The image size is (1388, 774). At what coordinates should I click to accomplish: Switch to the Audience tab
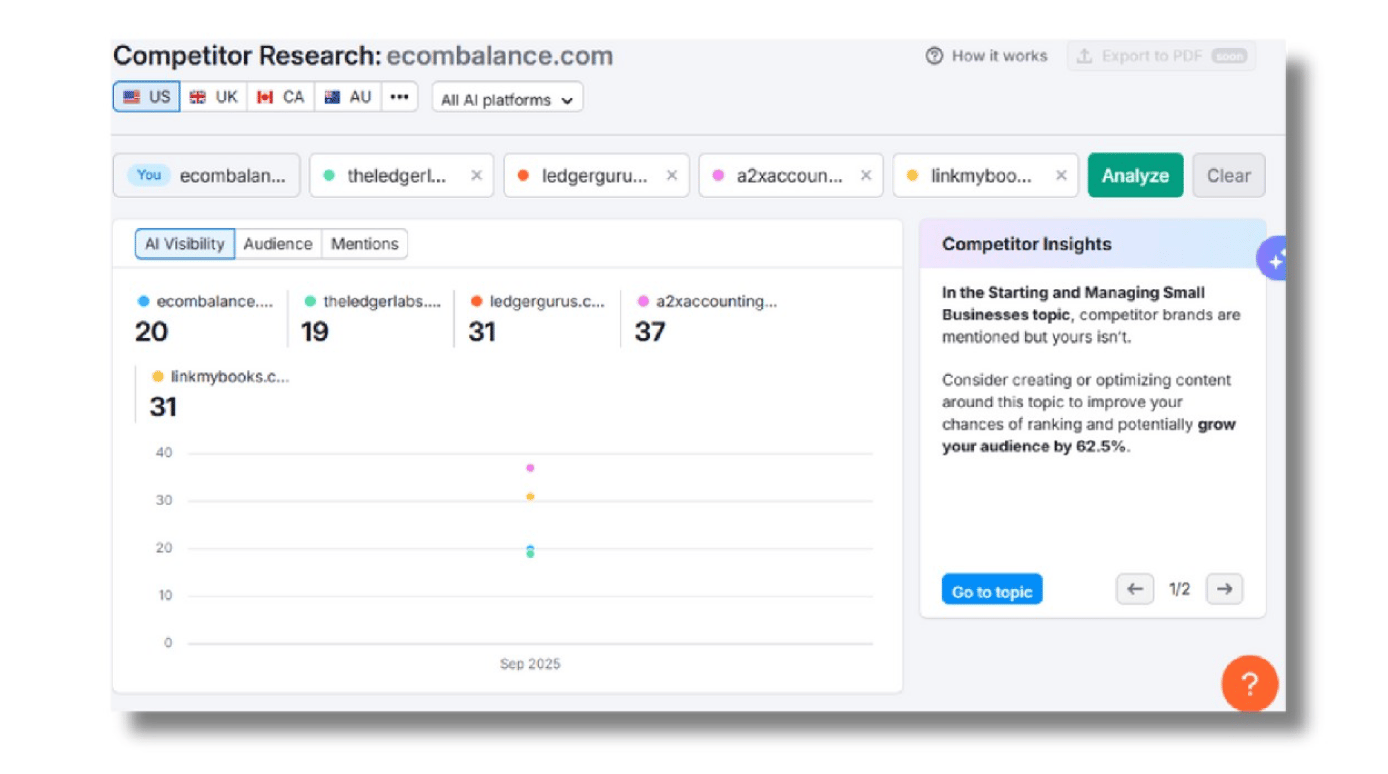click(278, 244)
